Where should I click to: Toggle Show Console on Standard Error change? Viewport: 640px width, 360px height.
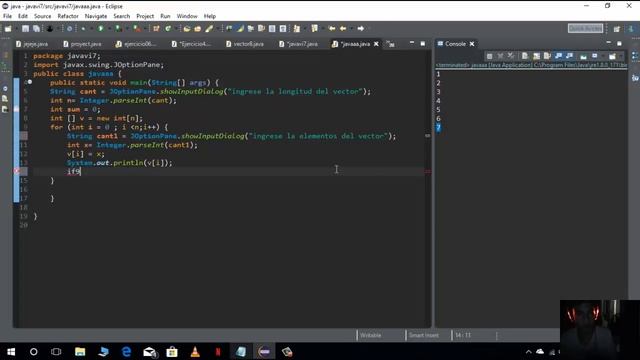570,56
